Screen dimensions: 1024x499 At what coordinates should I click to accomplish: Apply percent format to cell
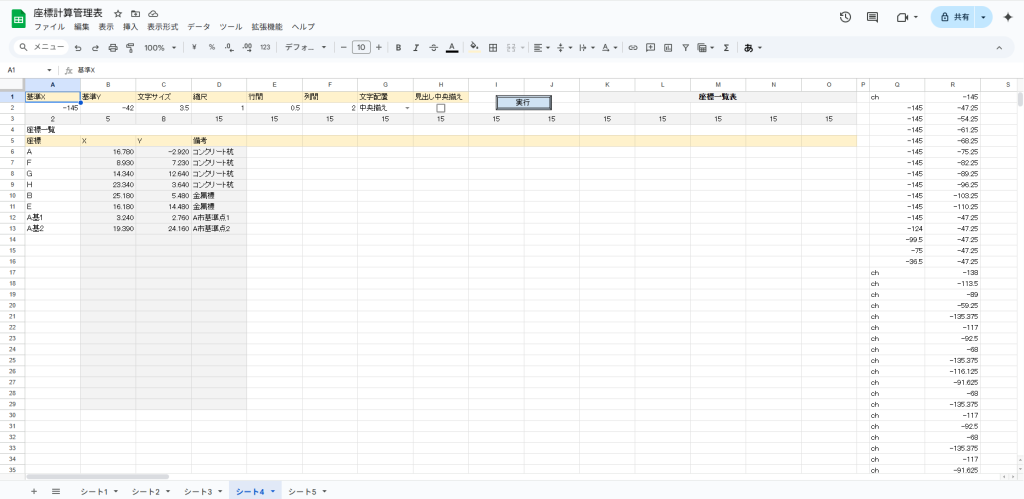click(212, 48)
